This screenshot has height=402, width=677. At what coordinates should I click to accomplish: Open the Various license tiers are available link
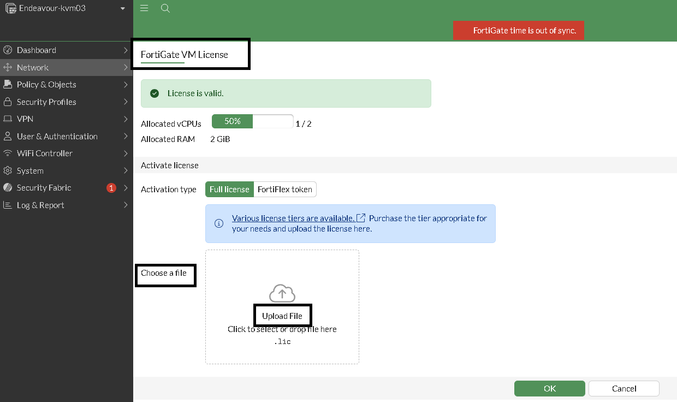(293, 218)
